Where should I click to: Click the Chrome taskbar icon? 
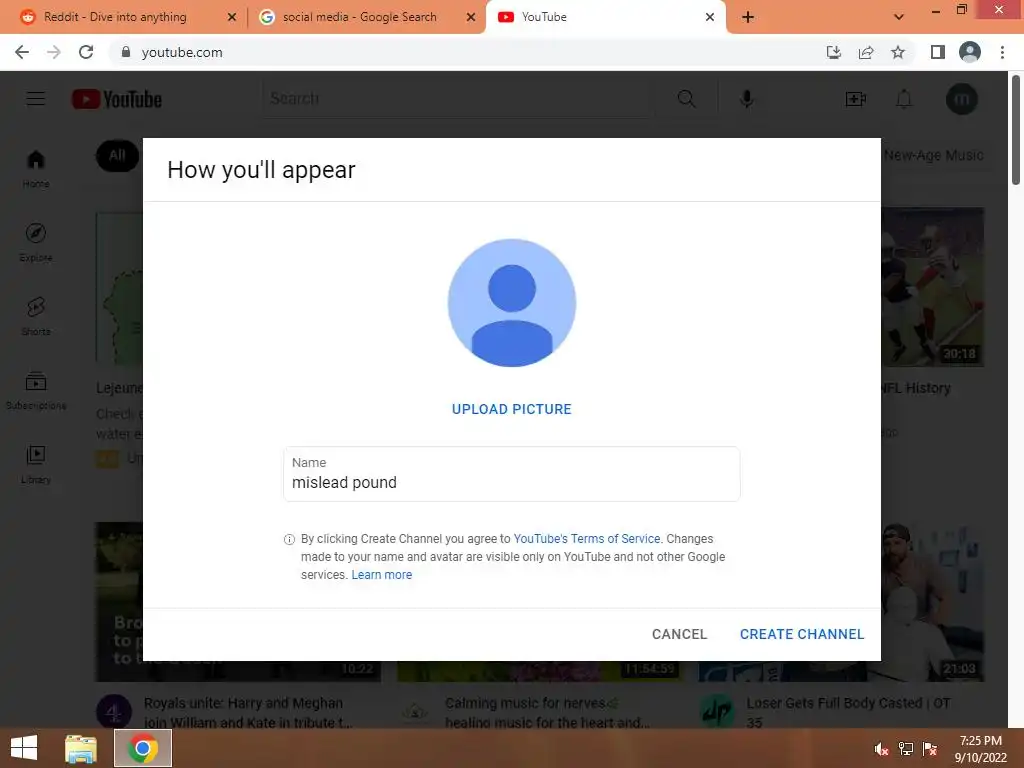coord(142,748)
